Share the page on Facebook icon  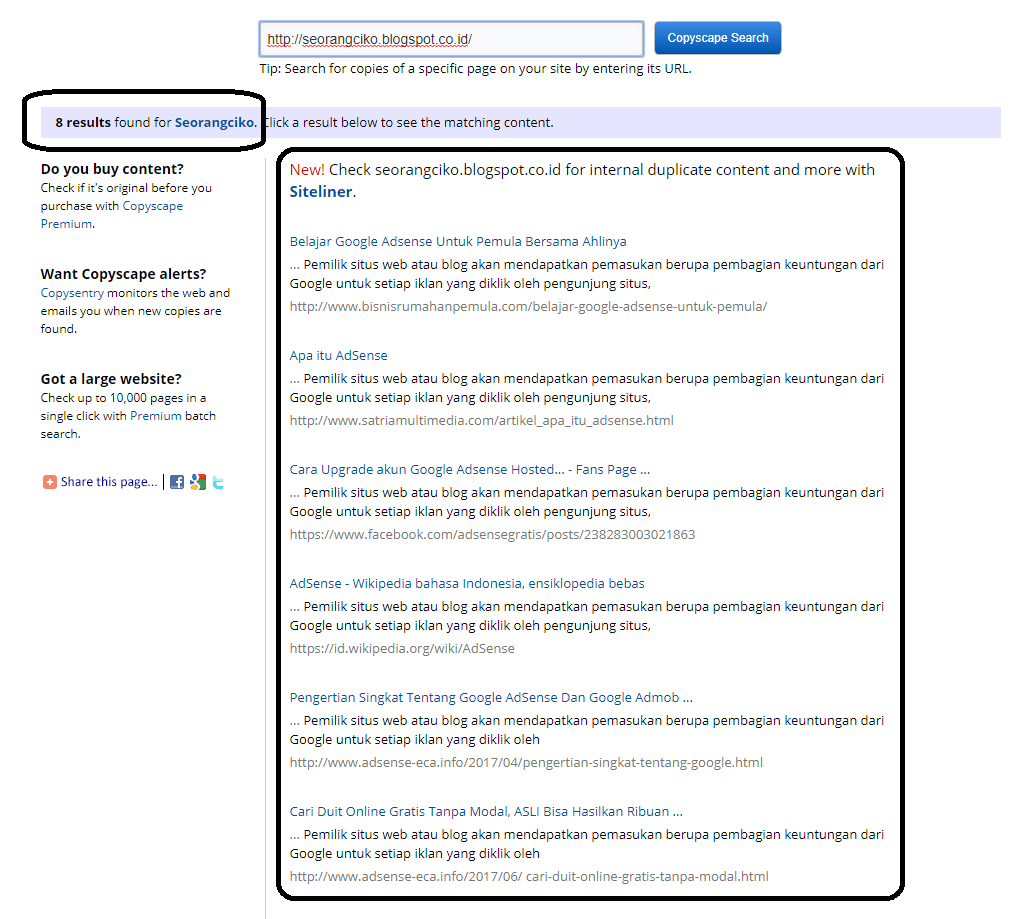tap(177, 482)
